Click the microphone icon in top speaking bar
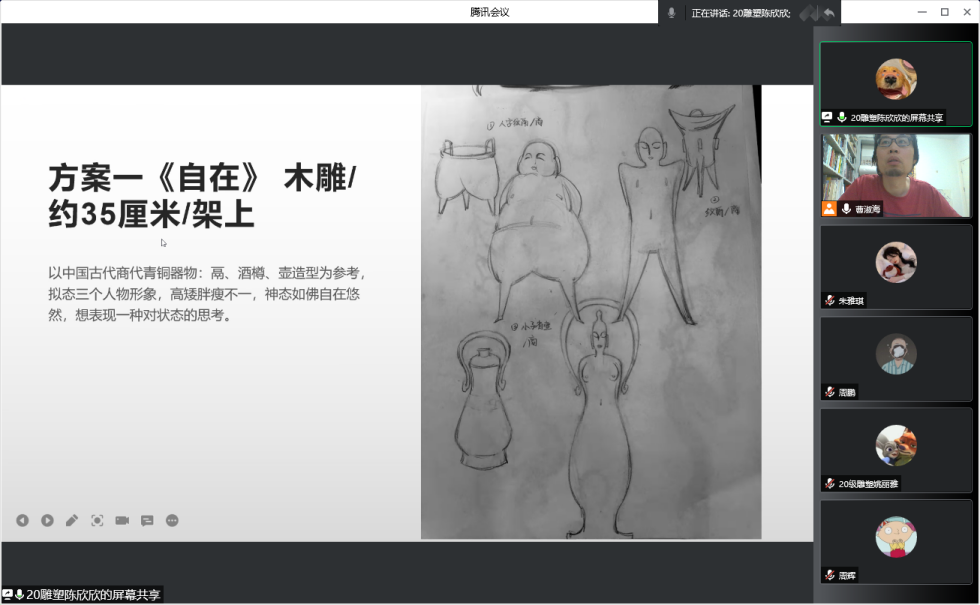The image size is (980, 605). click(671, 13)
